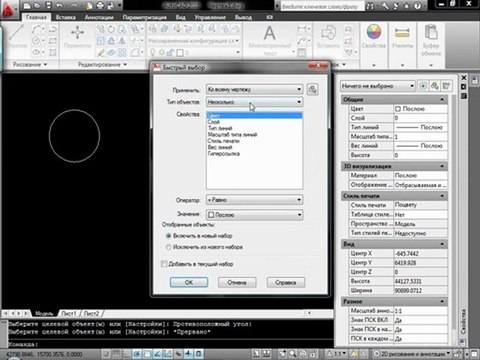The height and width of the screenshot is (360, 480).
Task: Collapse the Общие section in properties
Action: [442, 100]
